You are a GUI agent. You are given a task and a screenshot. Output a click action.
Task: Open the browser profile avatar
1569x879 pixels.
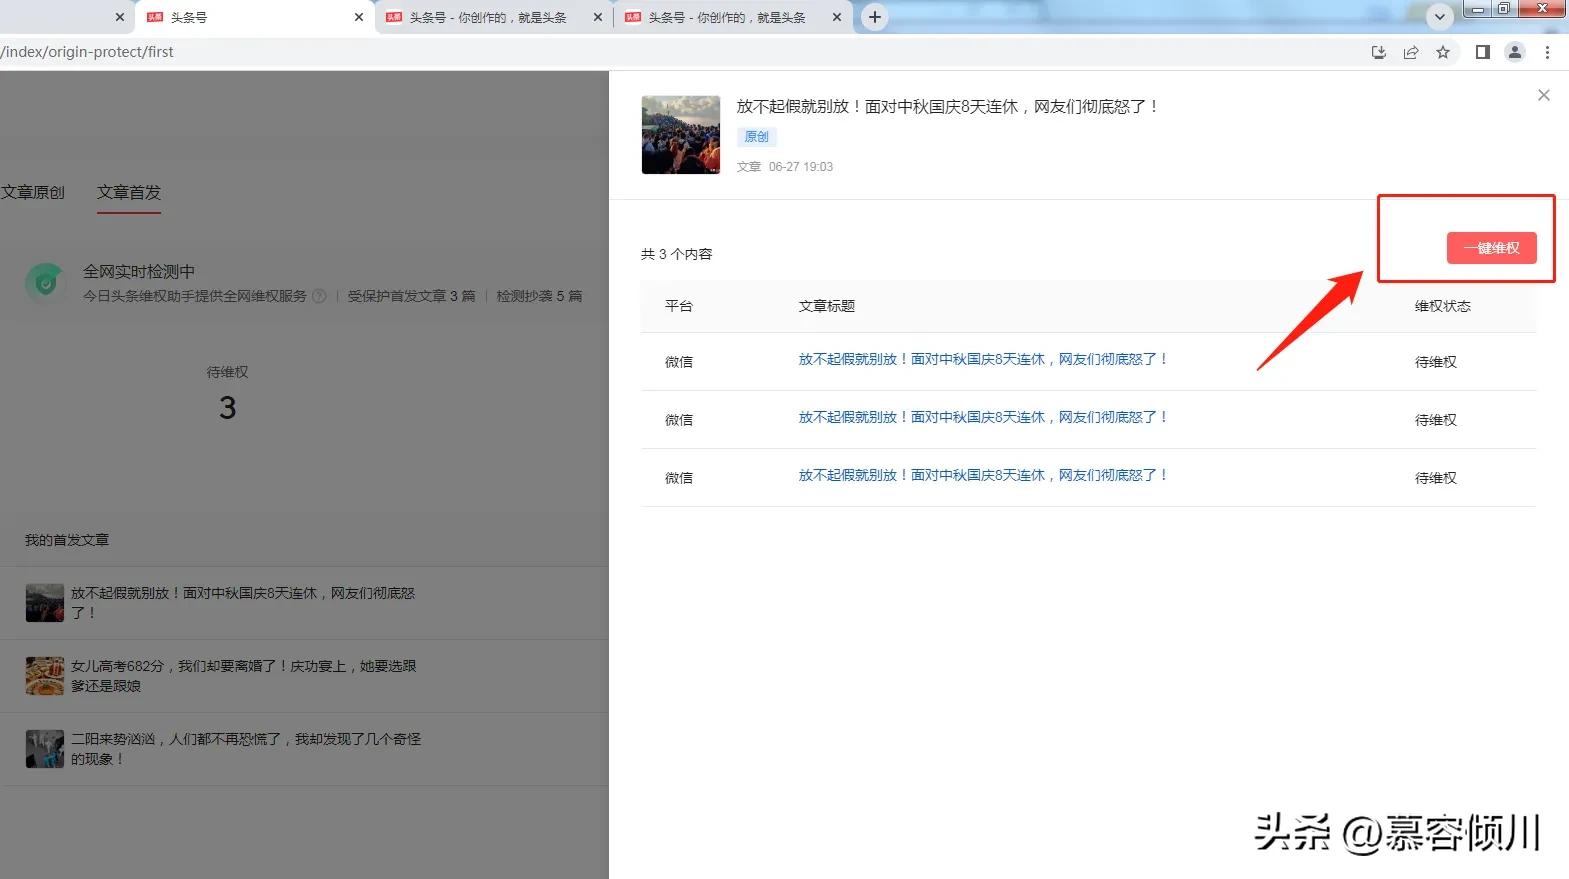pyautogui.click(x=1515, y=52)
